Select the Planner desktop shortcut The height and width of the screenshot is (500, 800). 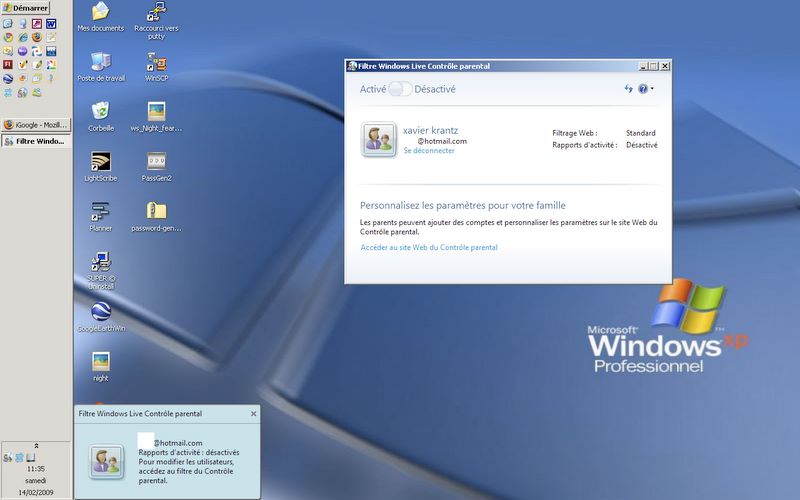tap(101, 217)
